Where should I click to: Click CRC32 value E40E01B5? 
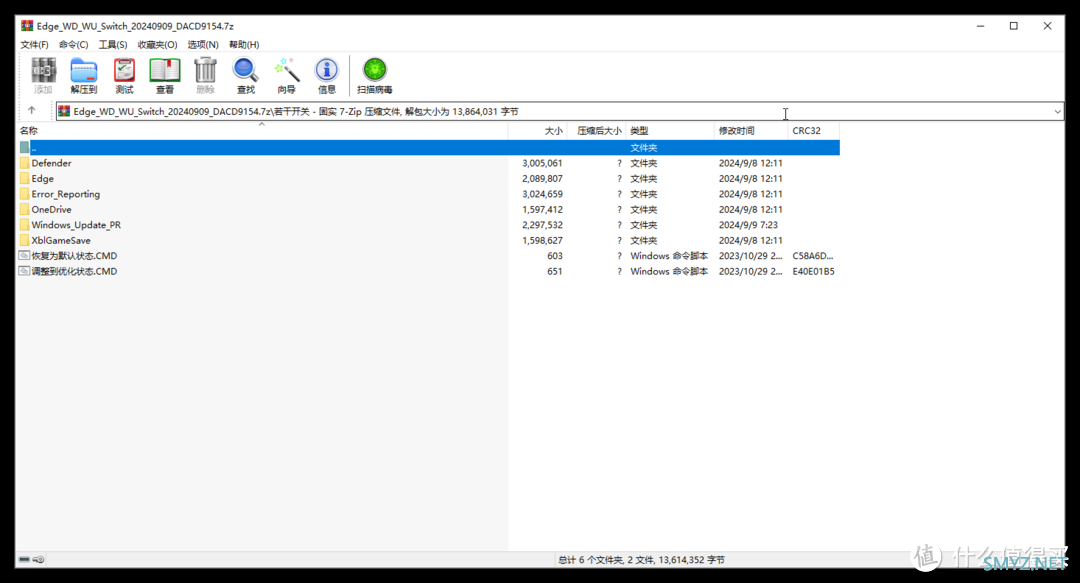(813, 272)
